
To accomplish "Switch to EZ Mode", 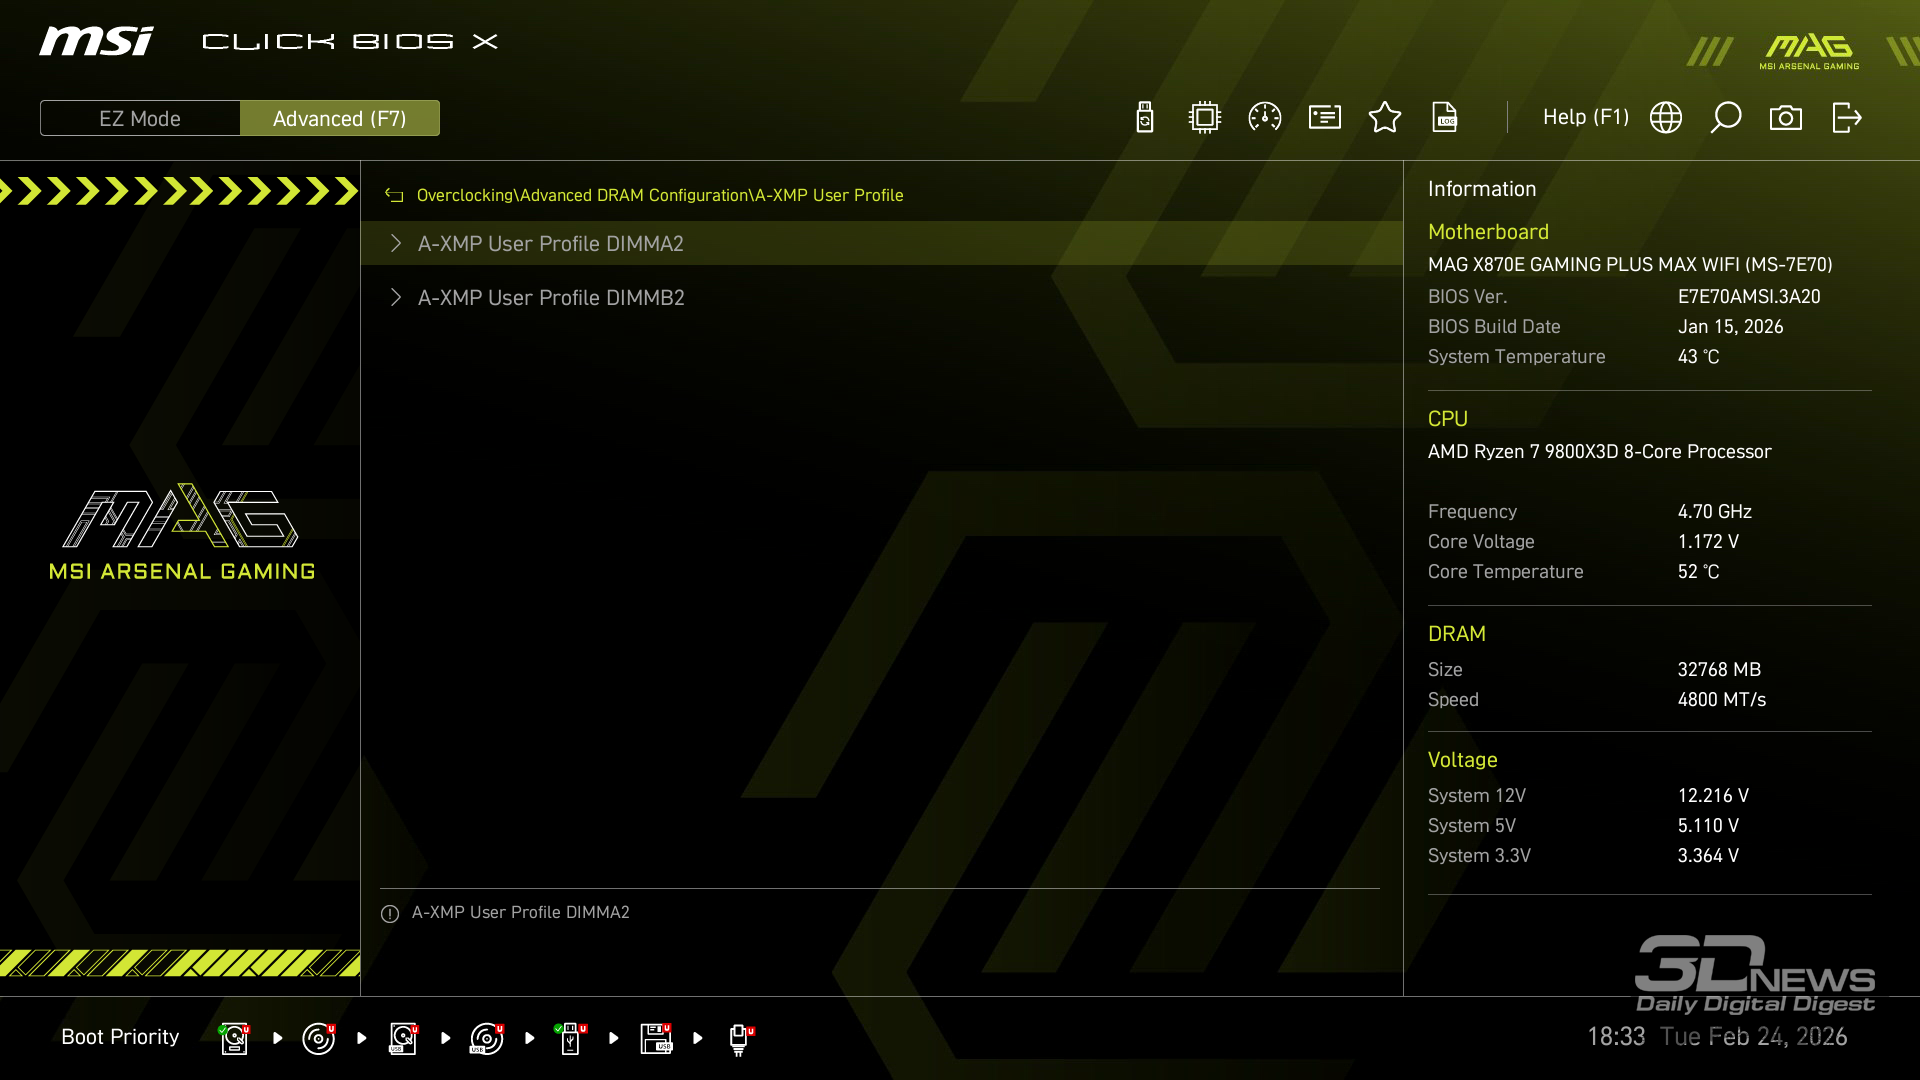I will click(x=140, y=118).
